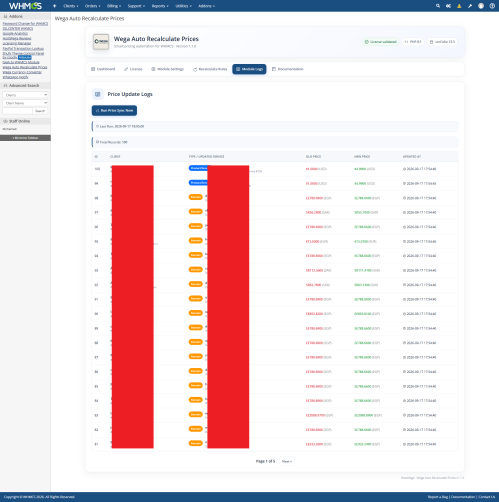Click the OLD PRICE column header
The height and width of the screenshot is (502, 499).
(313, 156)
